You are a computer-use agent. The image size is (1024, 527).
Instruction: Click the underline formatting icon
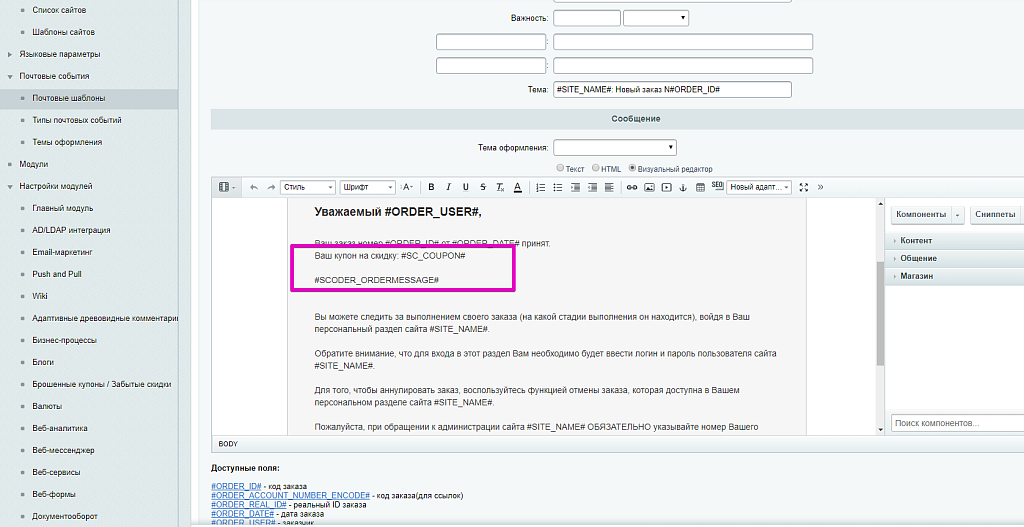[x=465, y=187]
